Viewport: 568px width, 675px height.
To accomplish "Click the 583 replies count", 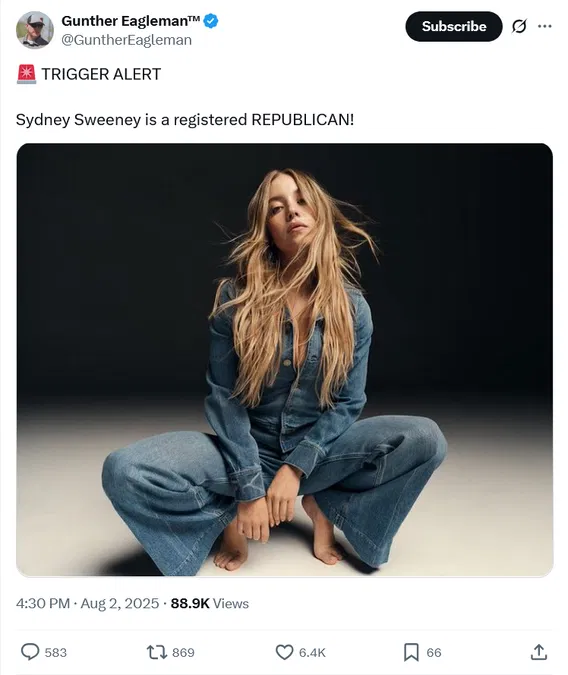I will pos(56,653).
